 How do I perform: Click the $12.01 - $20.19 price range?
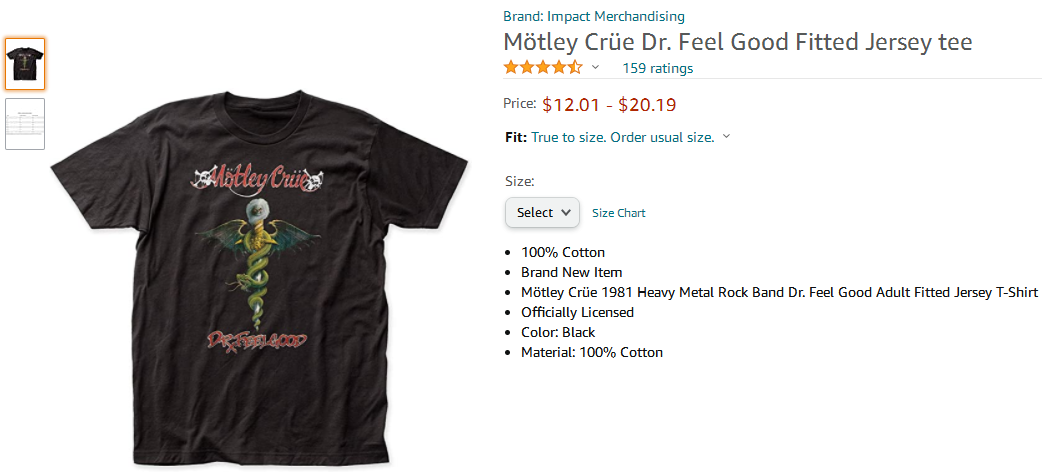[x=609, y=105]
